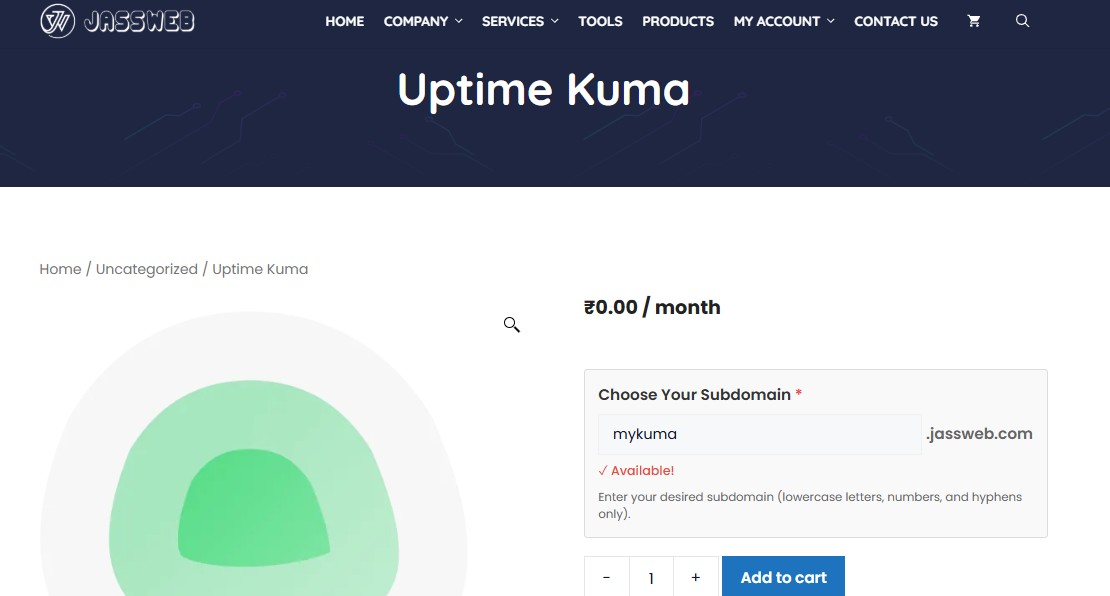The width and height of the screenshot is (1110, 596).
Task: Click the Add to cart button
Action: [x=784, y=577]
